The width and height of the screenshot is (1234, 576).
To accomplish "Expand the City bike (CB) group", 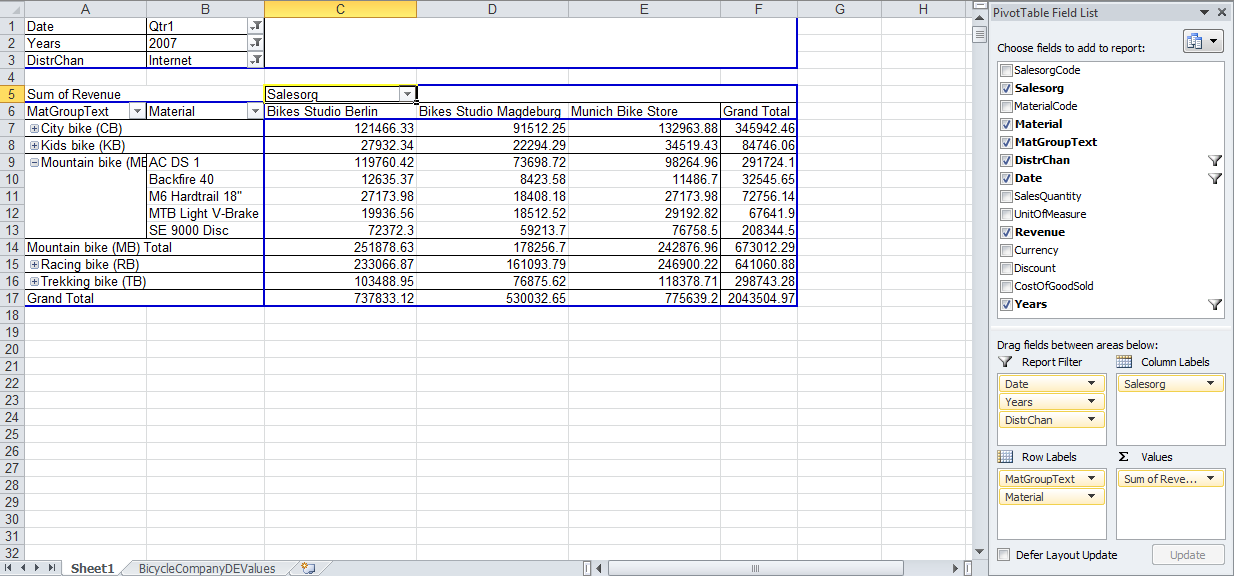I will pos(34,128).
